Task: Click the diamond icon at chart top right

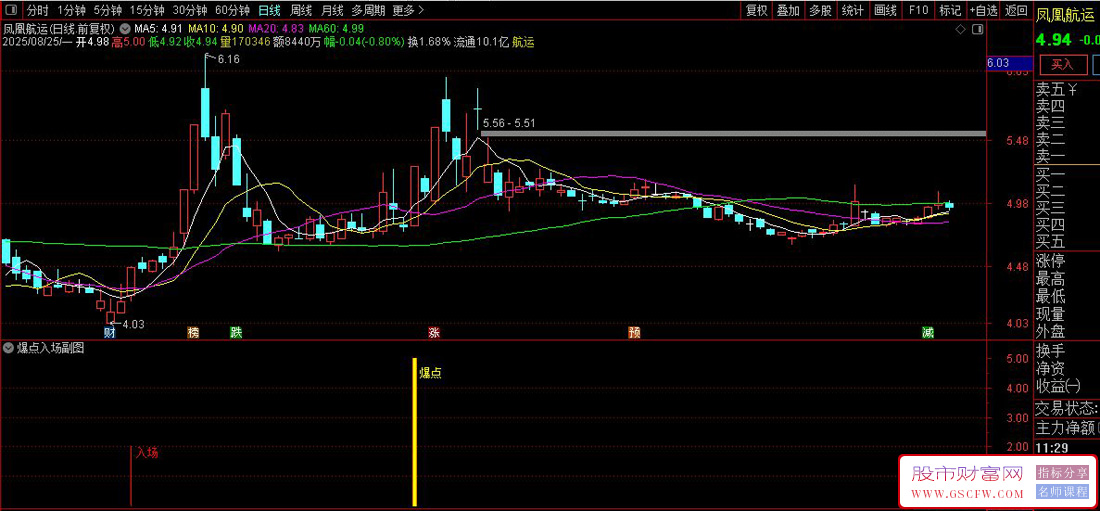Action: coord(960,29)
